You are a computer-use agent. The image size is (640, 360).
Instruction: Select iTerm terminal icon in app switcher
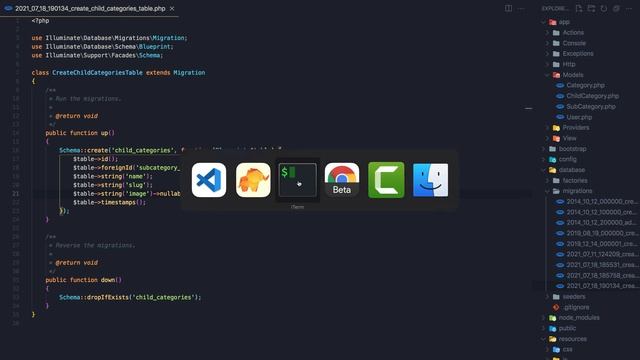pos(298,180)
